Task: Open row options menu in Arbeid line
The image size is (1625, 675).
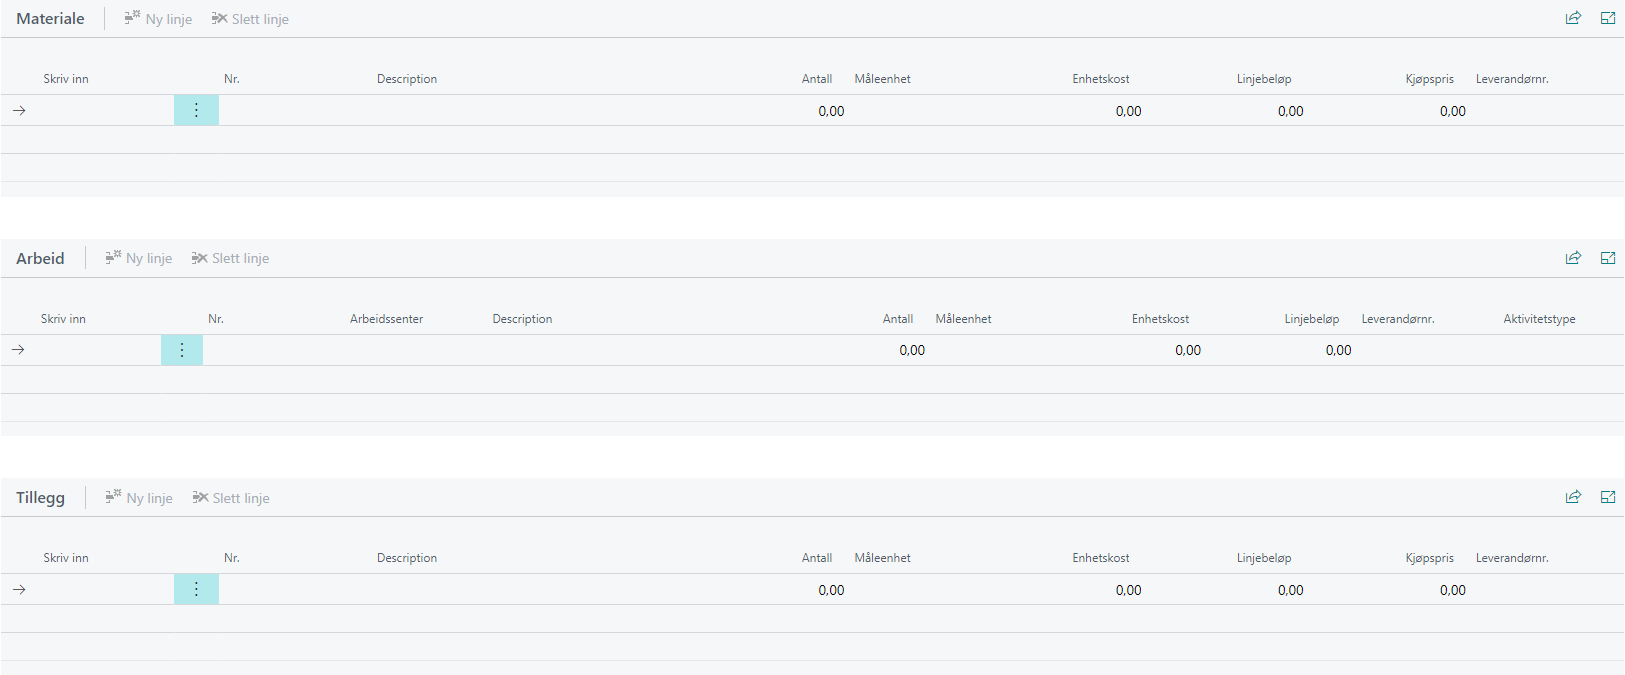Action: click(x=182, y=350)
